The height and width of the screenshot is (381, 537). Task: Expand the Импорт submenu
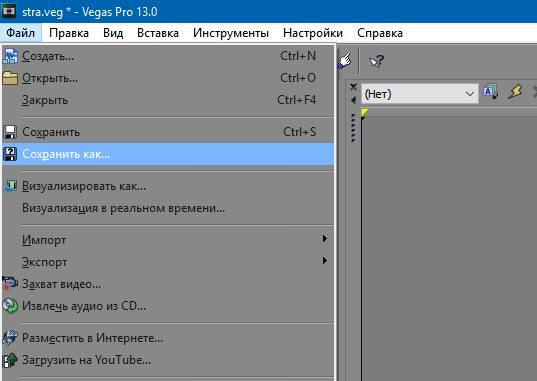pyautogui.click(x=168, y=240)
